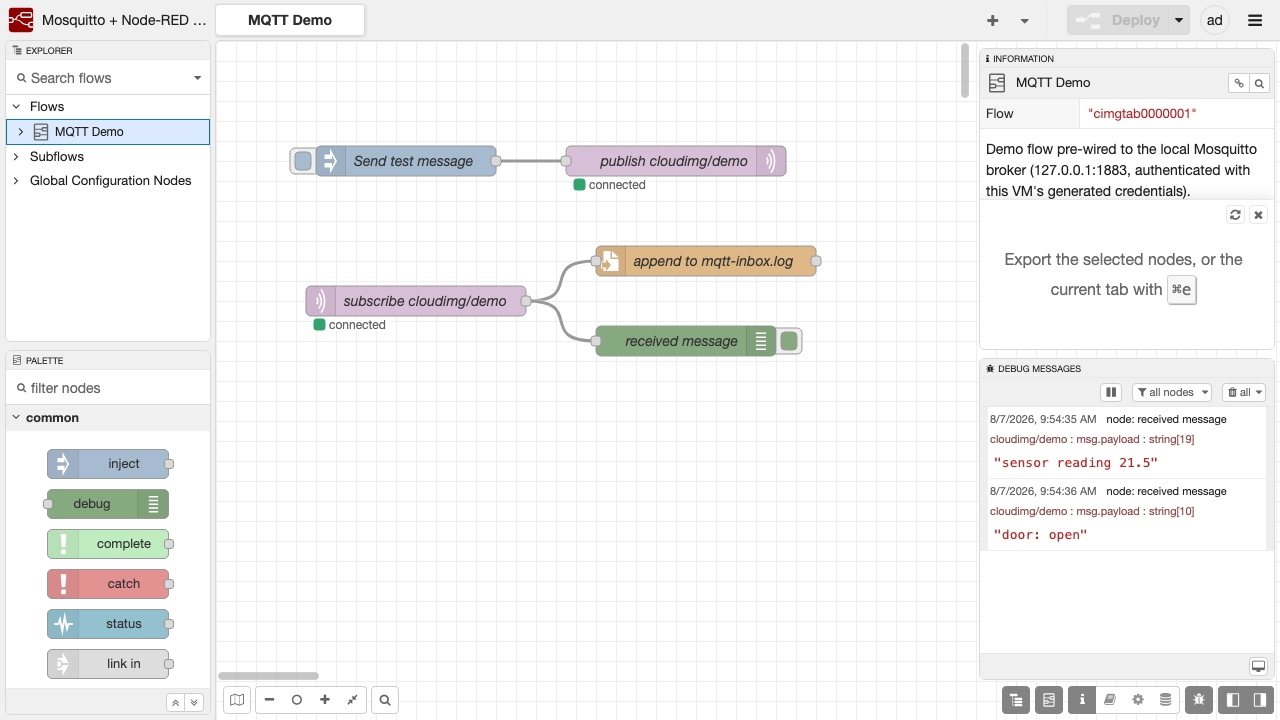
Task: Select the complete node in palette
Action: coord(108,544)
